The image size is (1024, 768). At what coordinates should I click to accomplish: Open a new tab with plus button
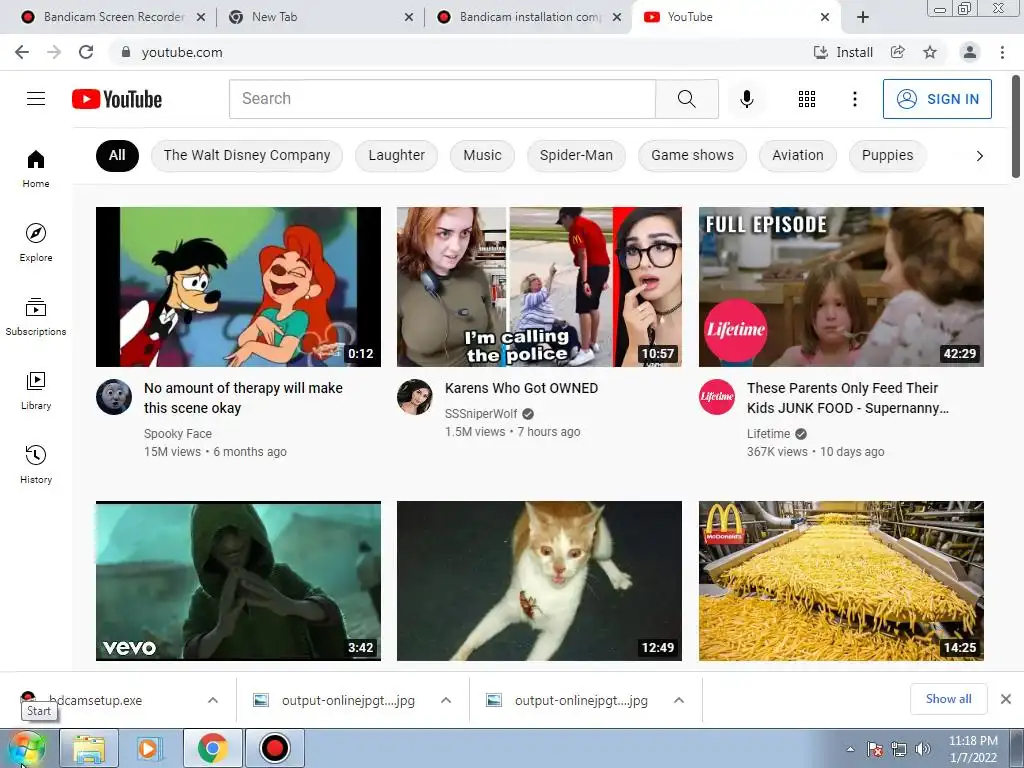pos(863,17)
